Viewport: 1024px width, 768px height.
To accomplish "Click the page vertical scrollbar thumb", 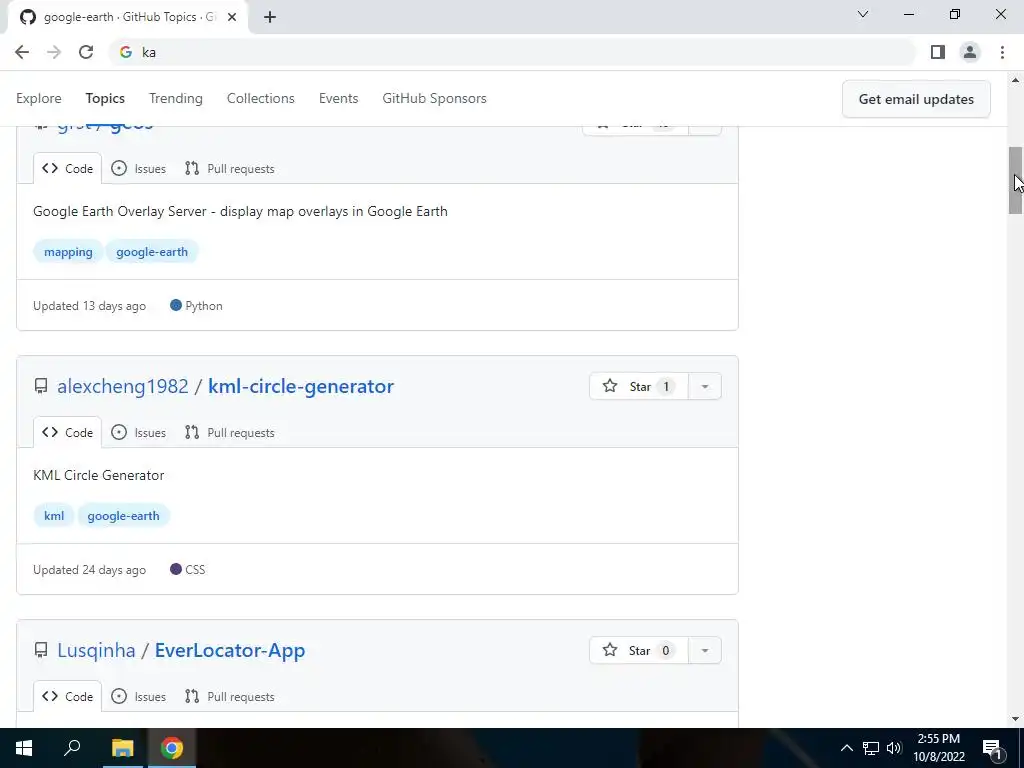I will (1015, 180).
